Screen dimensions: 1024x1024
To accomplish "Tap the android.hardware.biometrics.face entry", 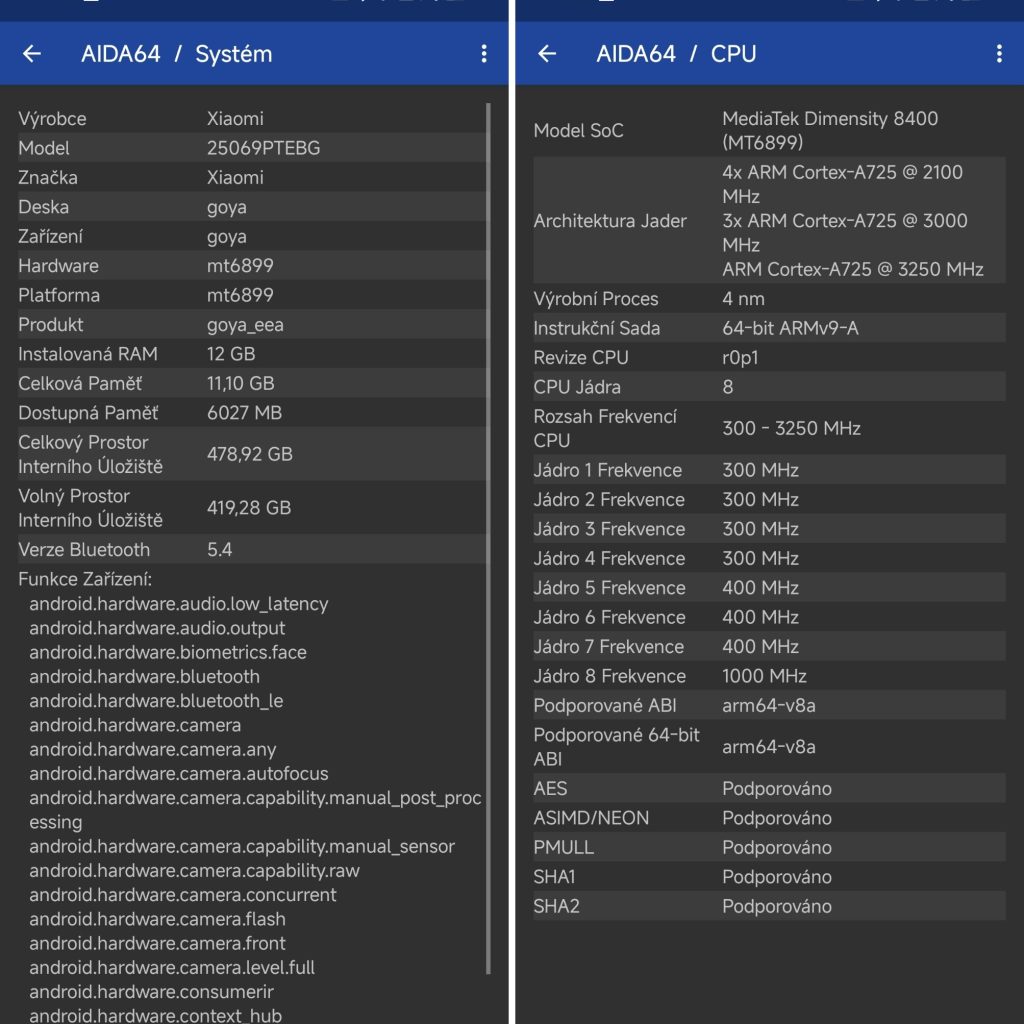I will [x=168, y=653].
